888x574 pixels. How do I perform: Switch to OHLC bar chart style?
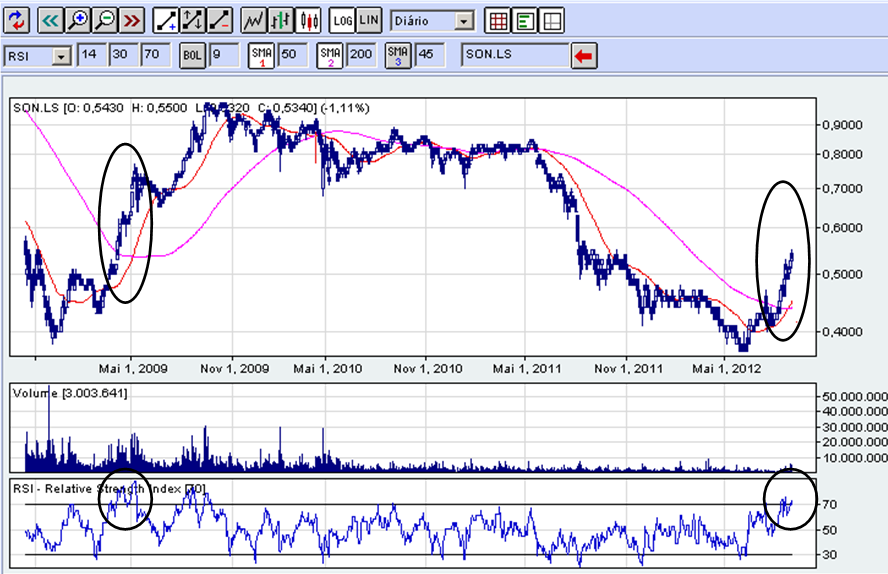[283, 20]
